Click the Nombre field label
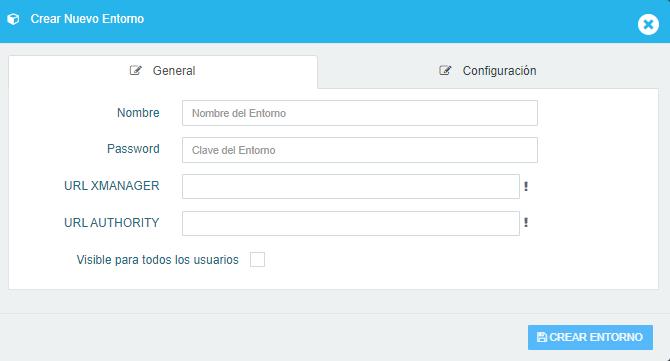 [138, 113]
